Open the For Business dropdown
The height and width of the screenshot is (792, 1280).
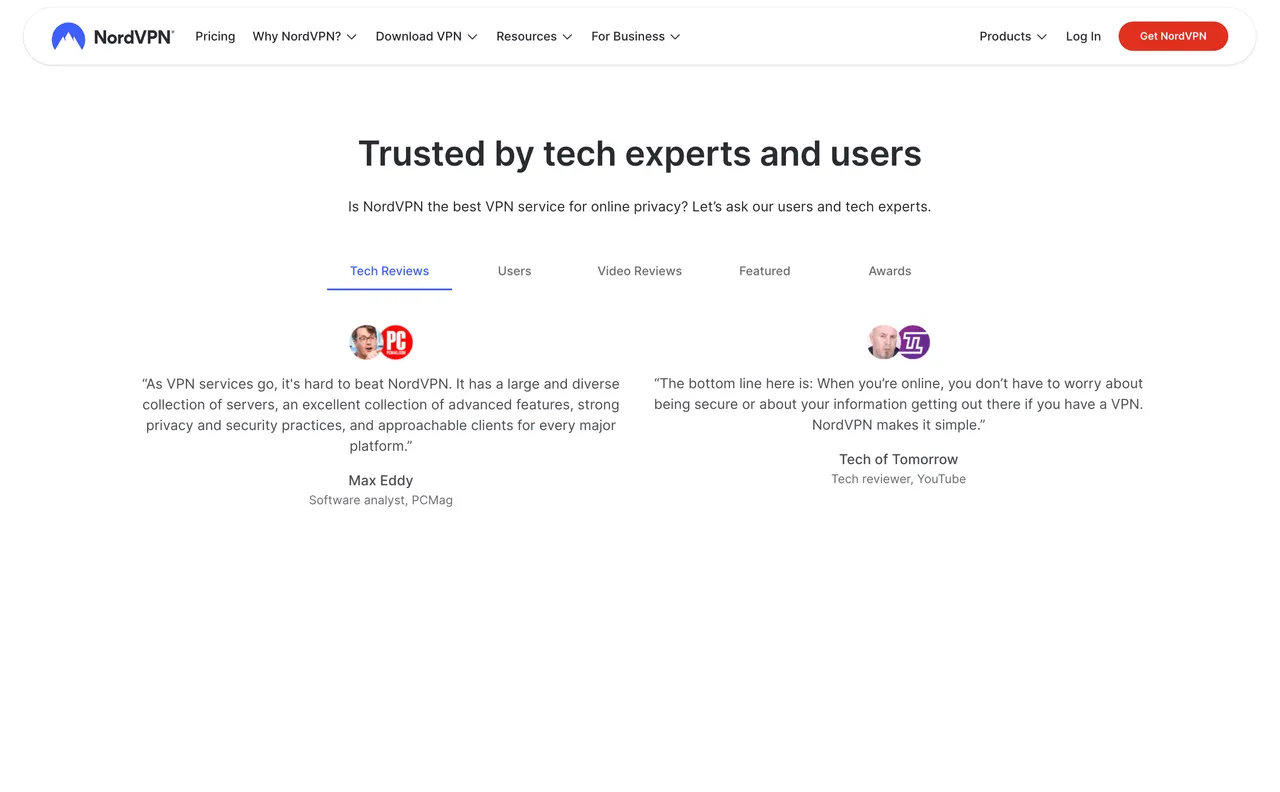point(635,37)
